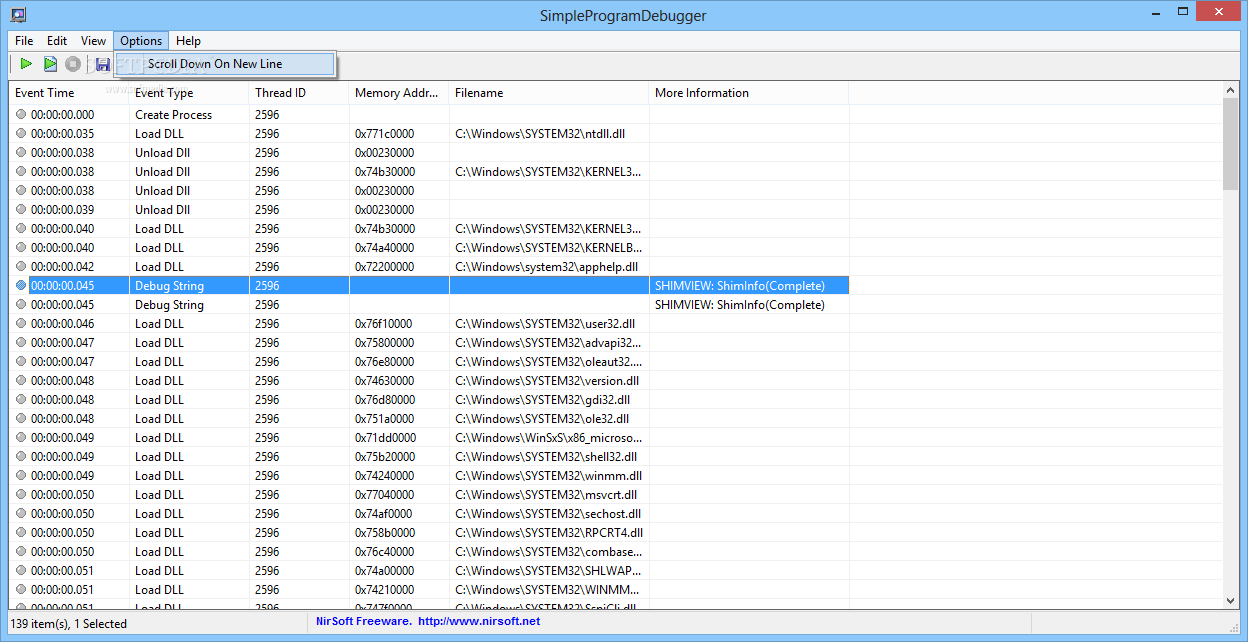
Task: Open the Help menu
Action: tap(188, 41)
